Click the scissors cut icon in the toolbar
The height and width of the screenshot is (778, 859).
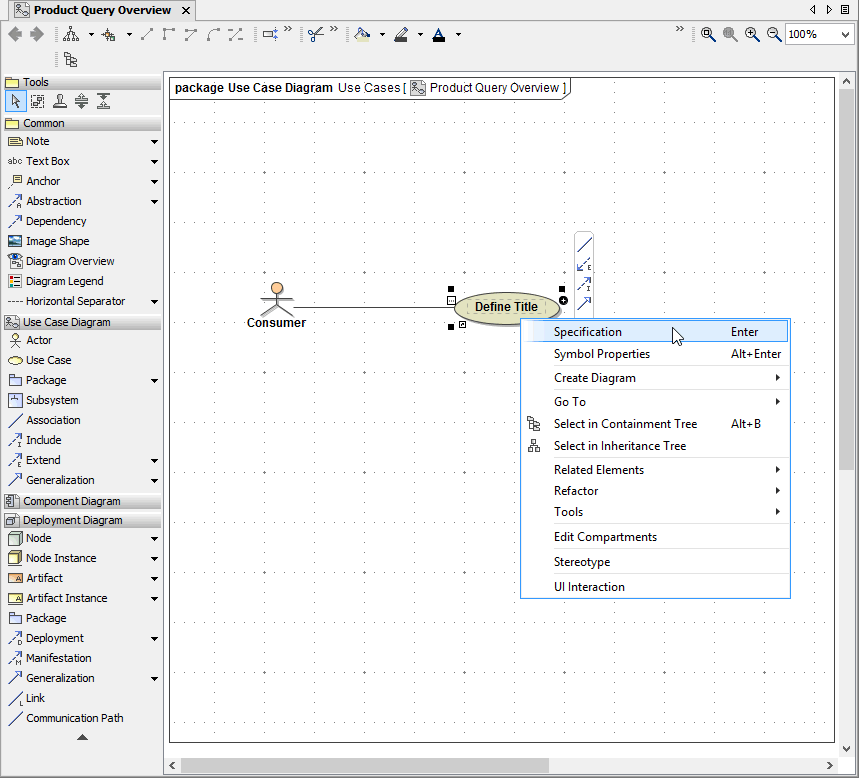tap(316, 34)
